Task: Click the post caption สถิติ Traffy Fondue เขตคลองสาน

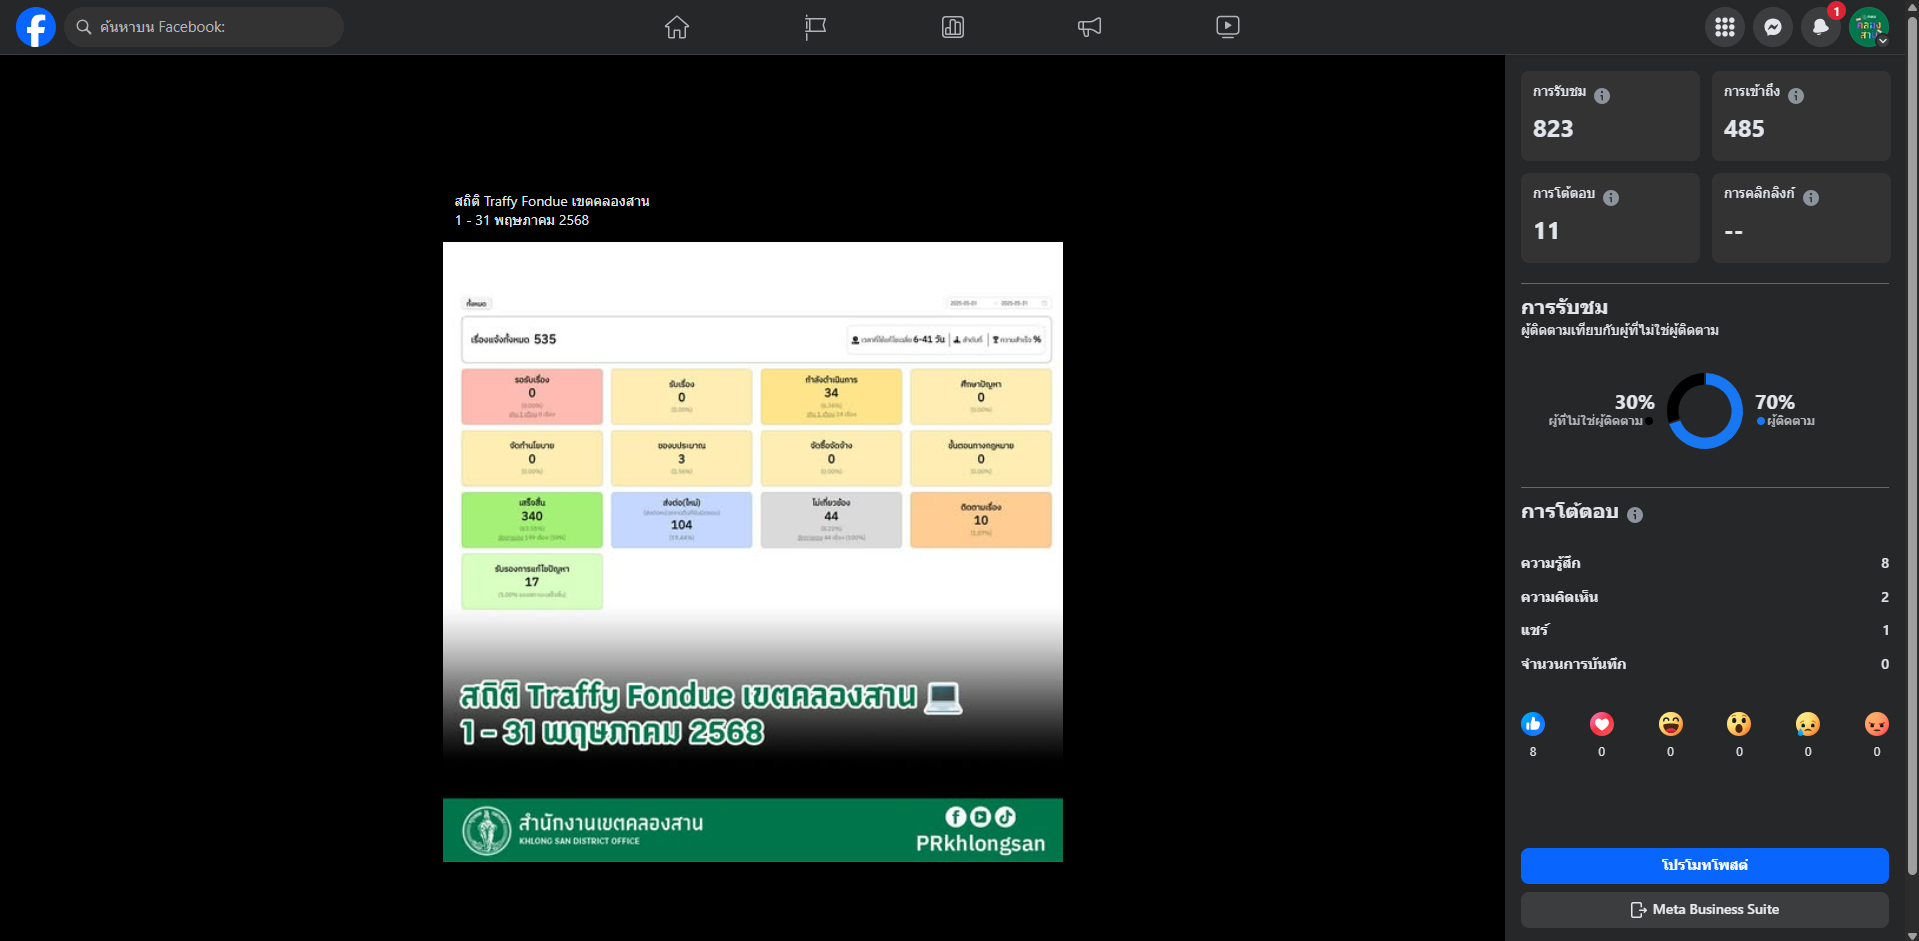Action: (x=552, y=201)
